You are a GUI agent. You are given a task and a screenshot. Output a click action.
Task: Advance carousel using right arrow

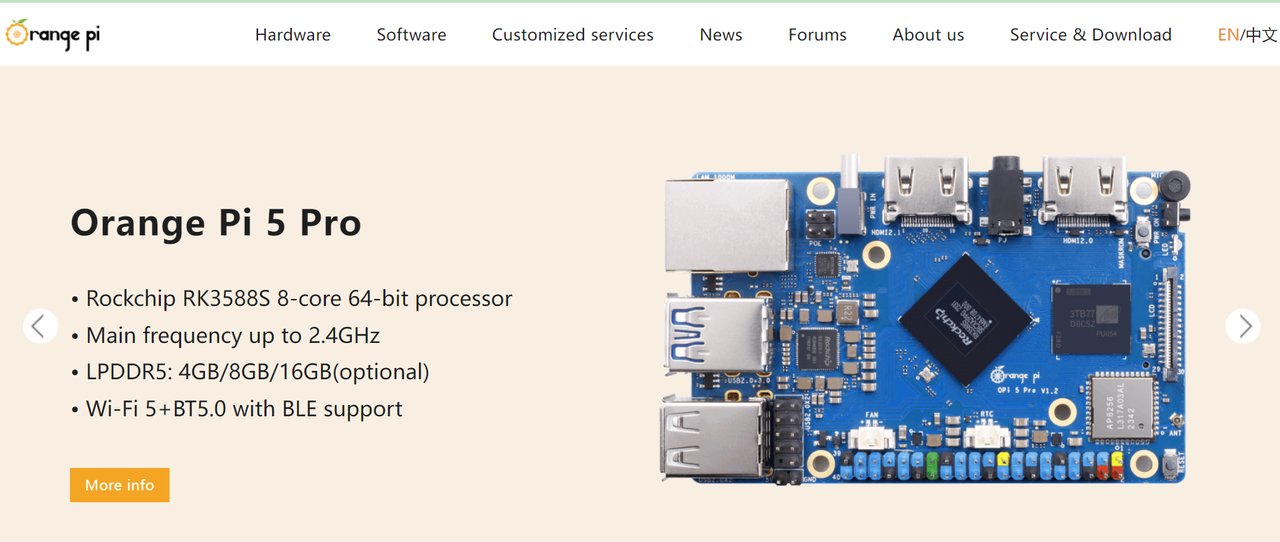coord(1243,326)
